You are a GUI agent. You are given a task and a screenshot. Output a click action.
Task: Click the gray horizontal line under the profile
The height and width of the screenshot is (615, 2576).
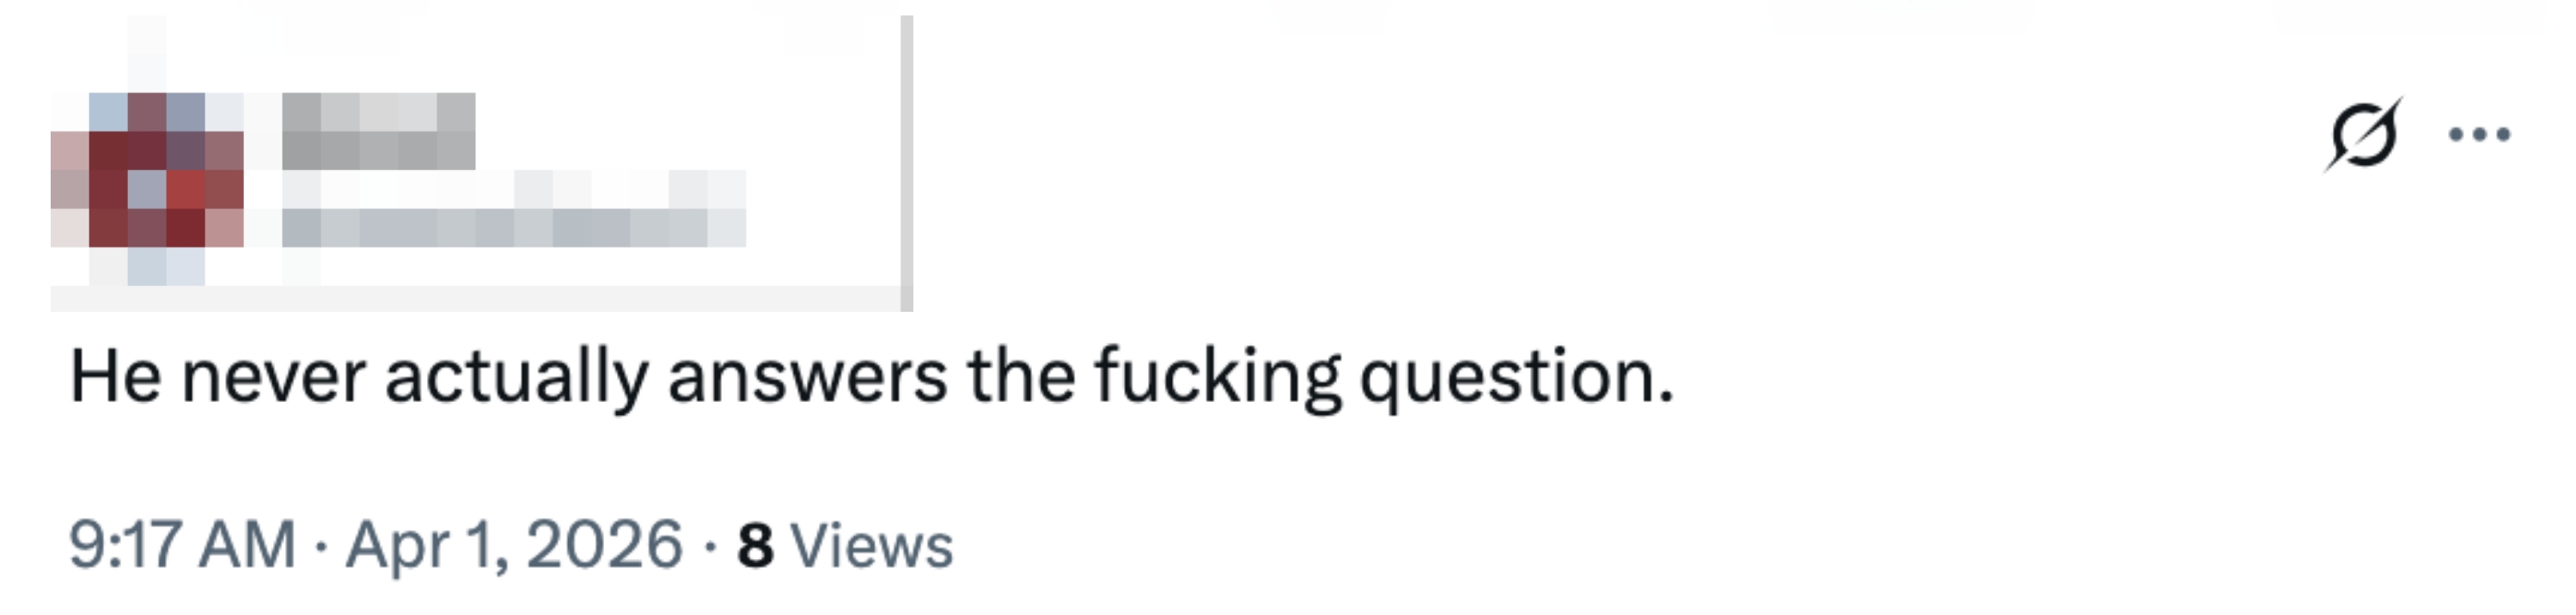coord(475,298)
